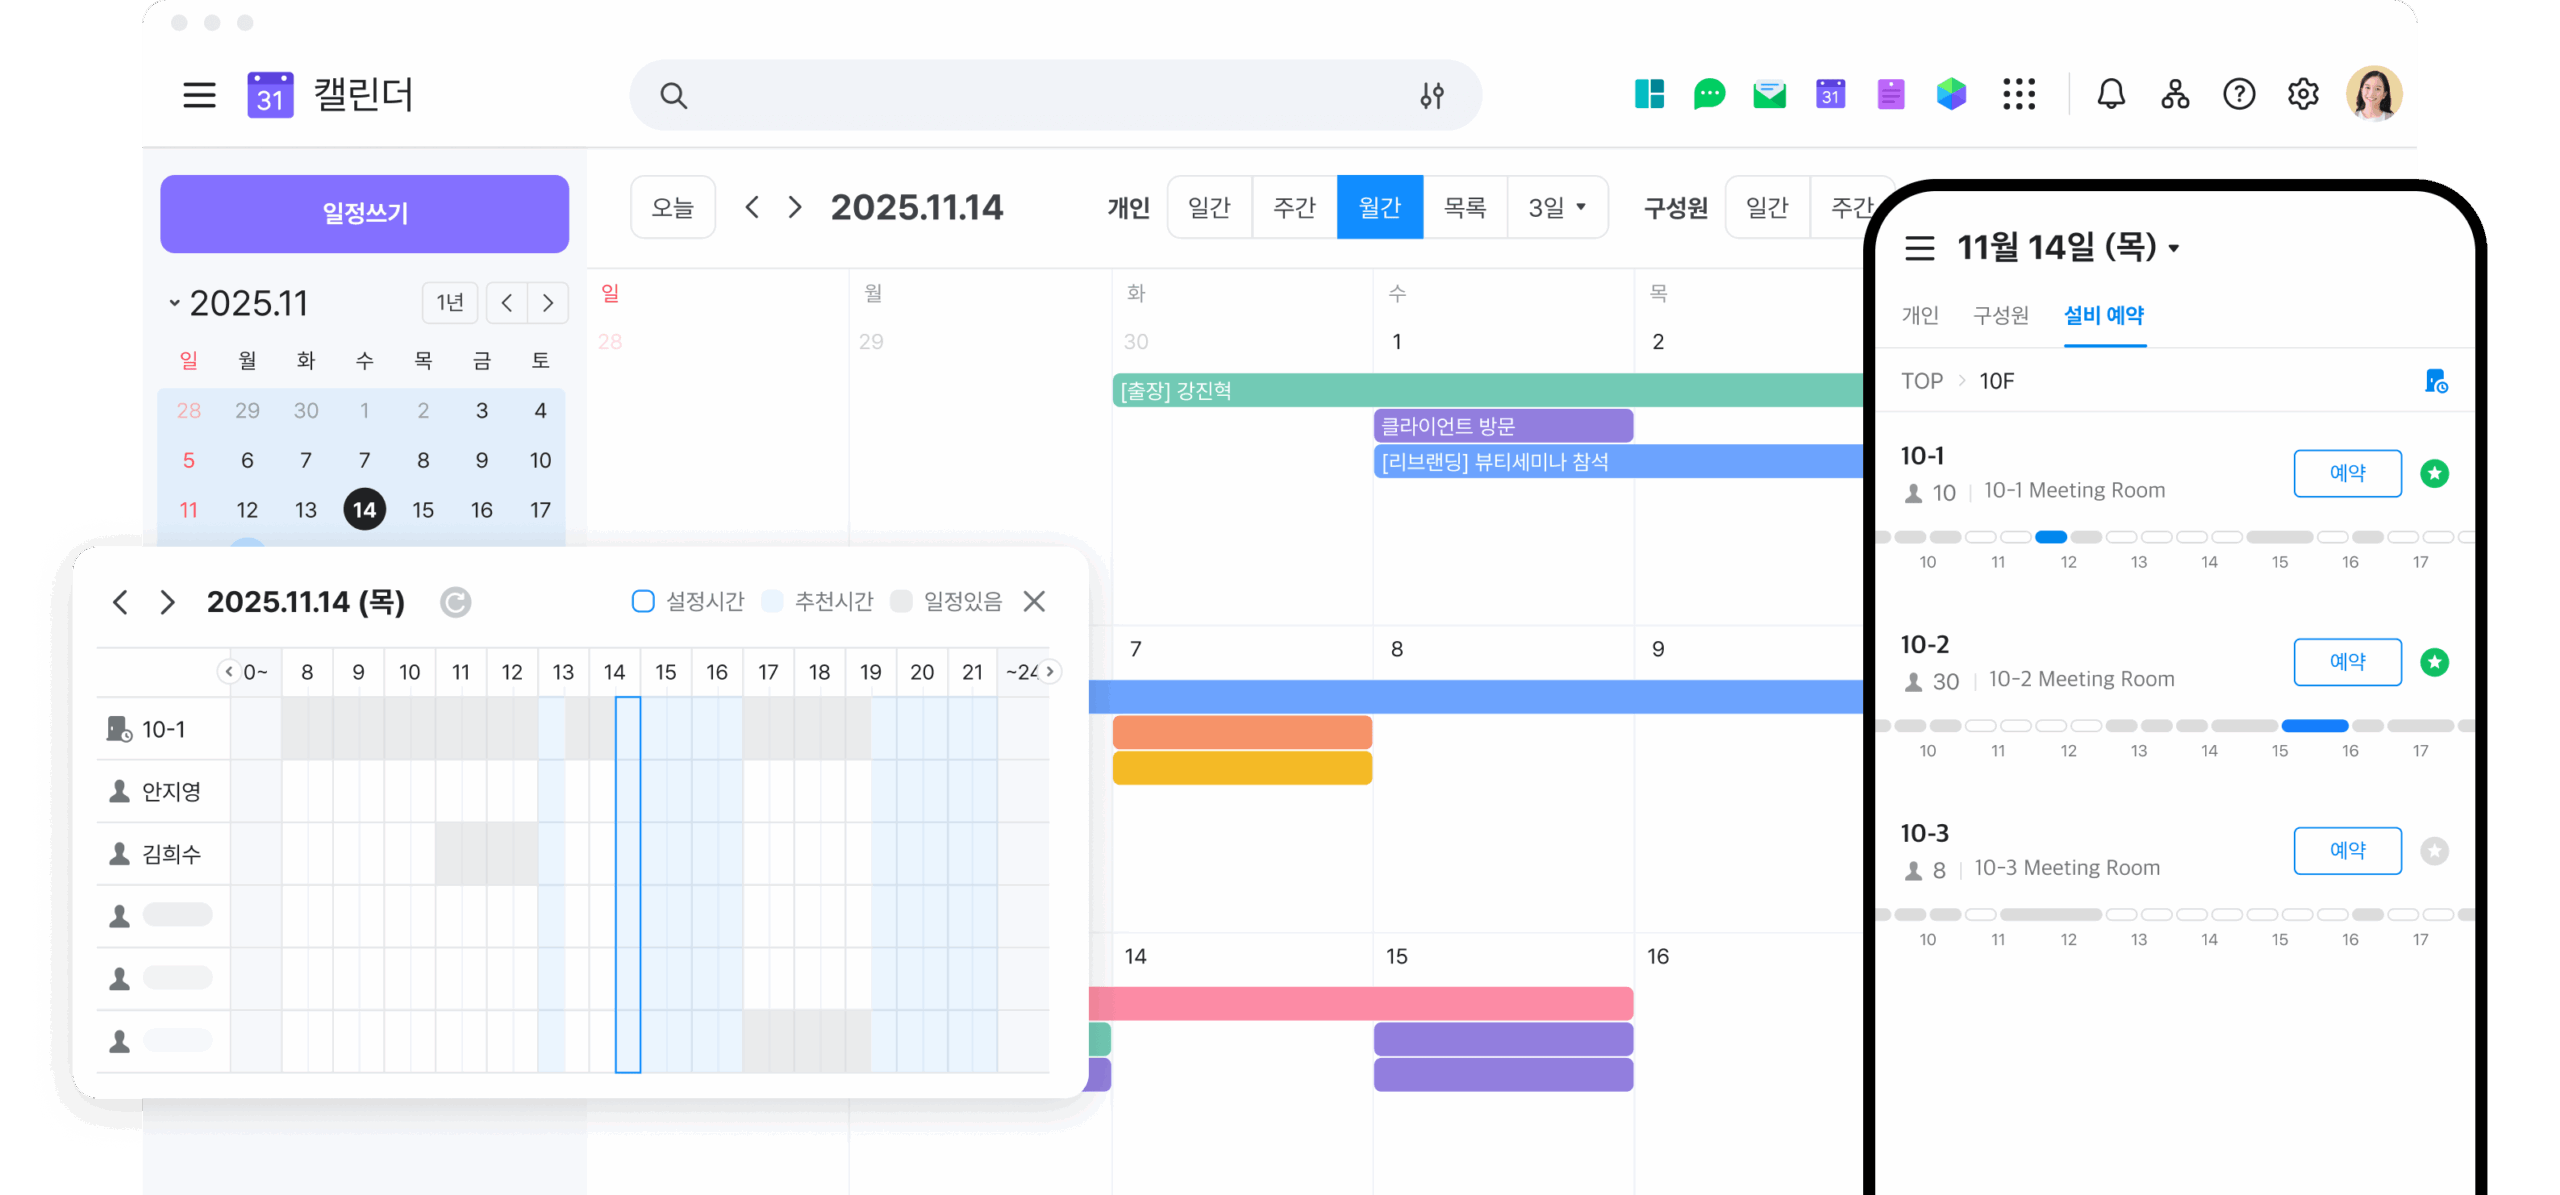Go to previous month in mini calendar
Image resolution: width=2560 pixels, height=1195 pixels.
click(x=507, y=303)
